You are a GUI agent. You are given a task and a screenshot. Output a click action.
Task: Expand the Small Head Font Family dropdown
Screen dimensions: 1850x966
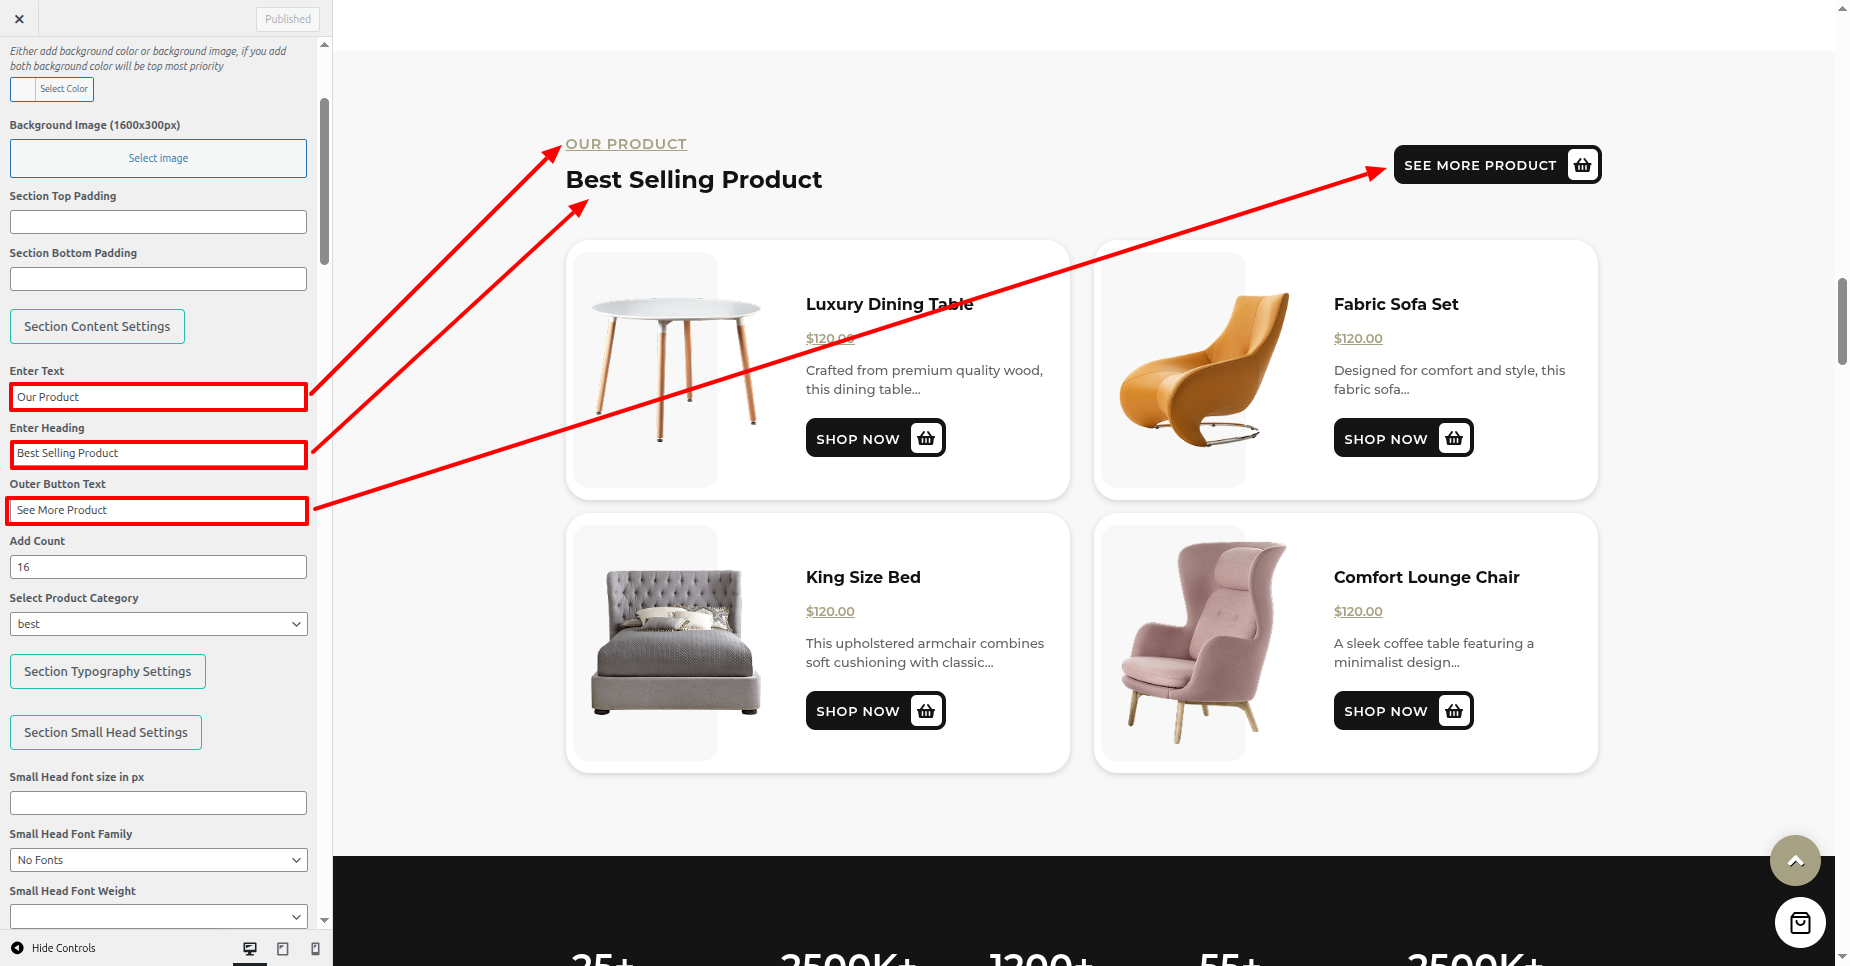158,860
